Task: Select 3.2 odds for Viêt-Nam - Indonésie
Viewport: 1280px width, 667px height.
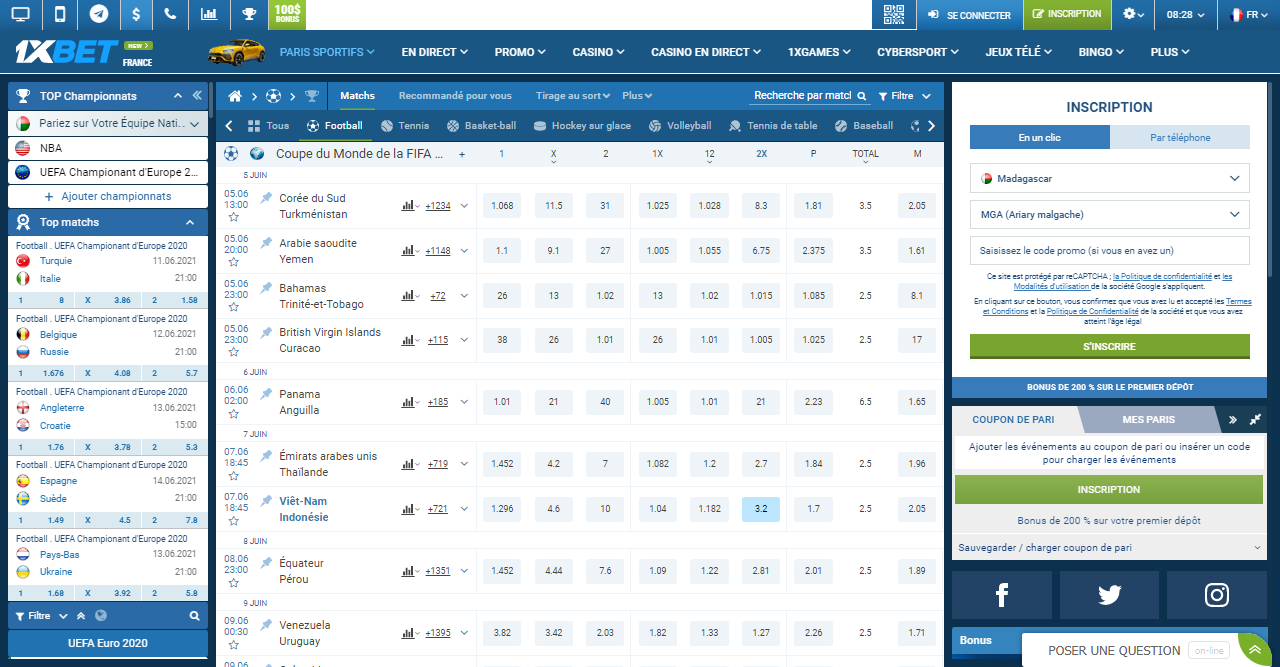Action: pyautogui.click(x=761, y=509)
